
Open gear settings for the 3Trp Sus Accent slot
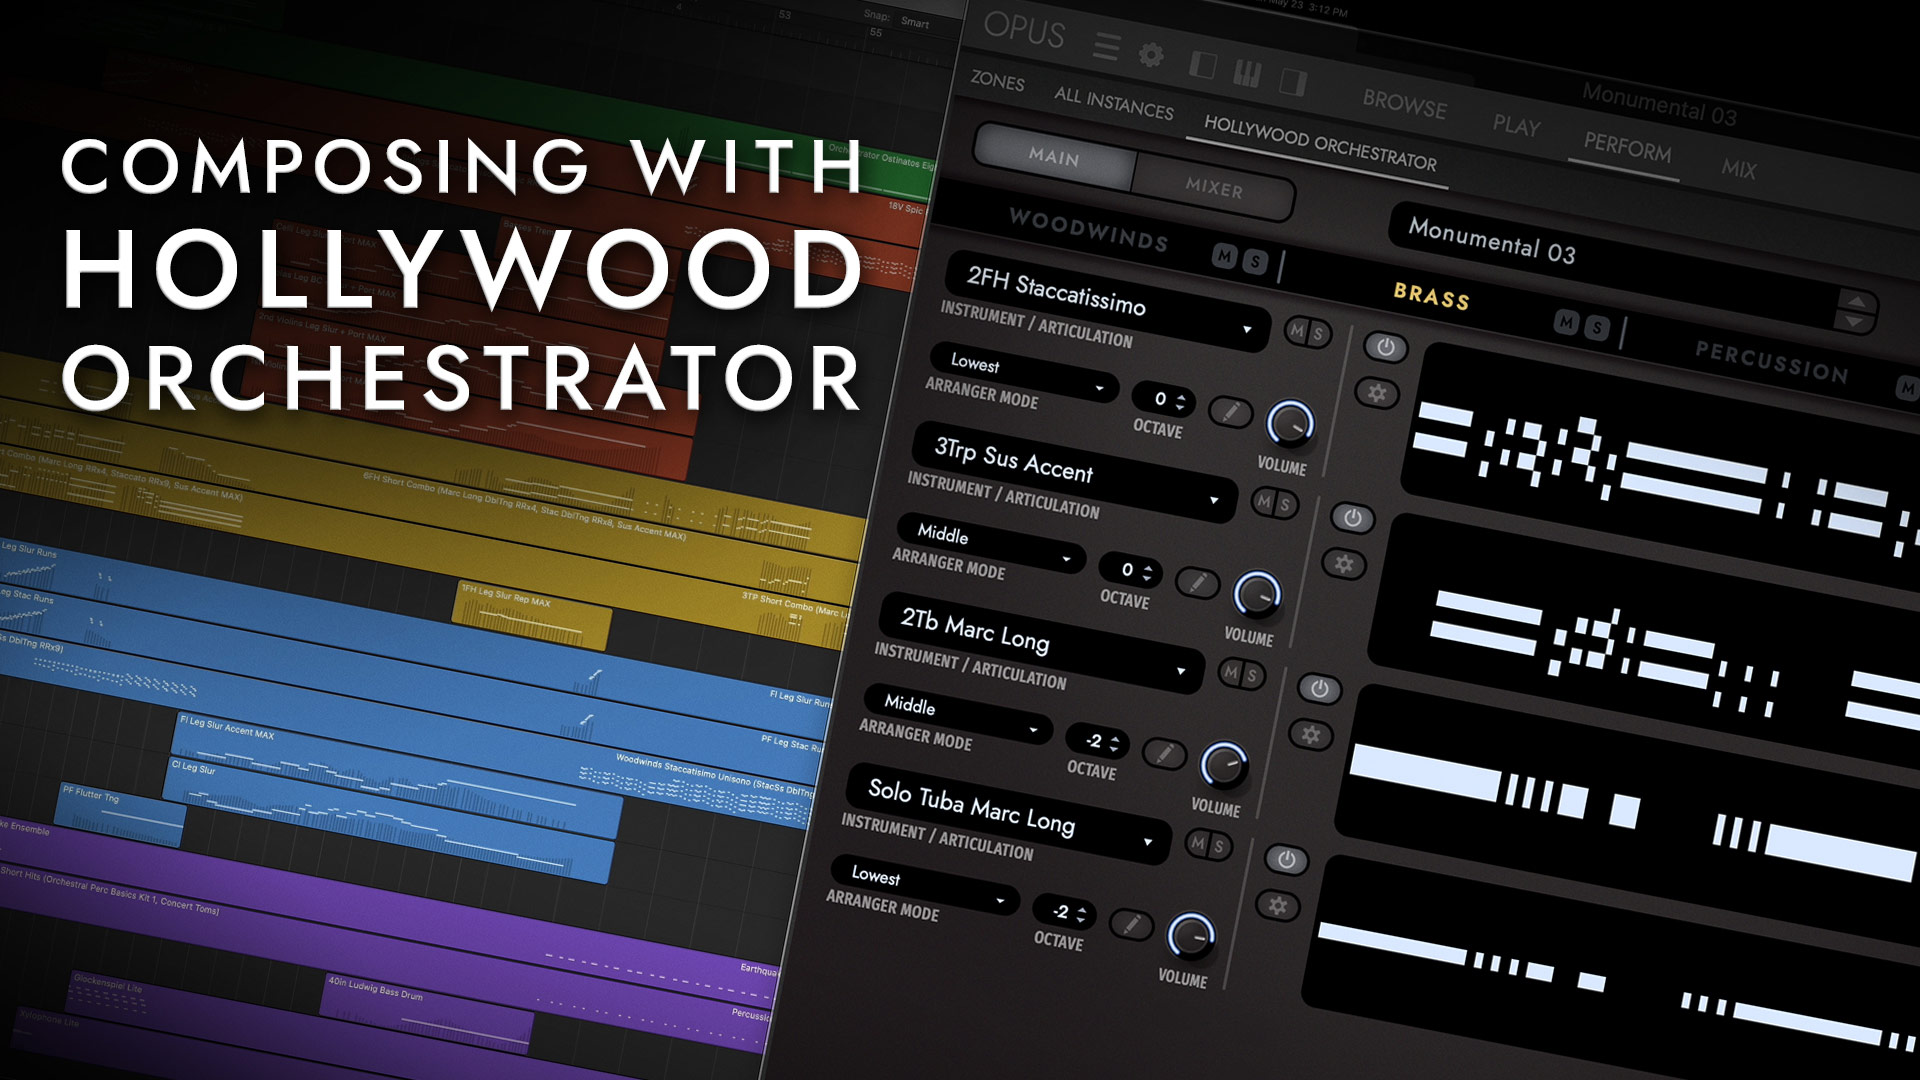pos(1344,564)
